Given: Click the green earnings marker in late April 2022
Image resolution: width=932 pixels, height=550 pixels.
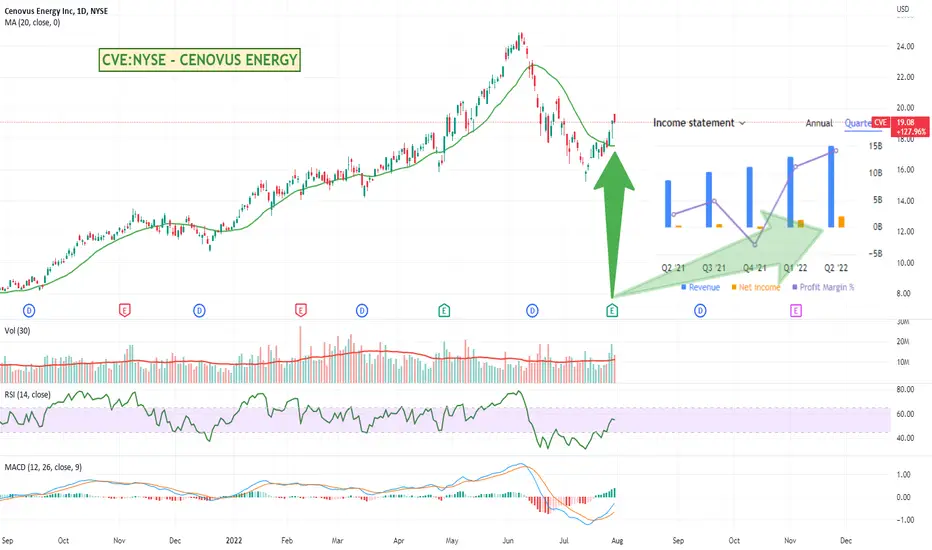Looking at the screenshot, I should (x=443, y=310).
